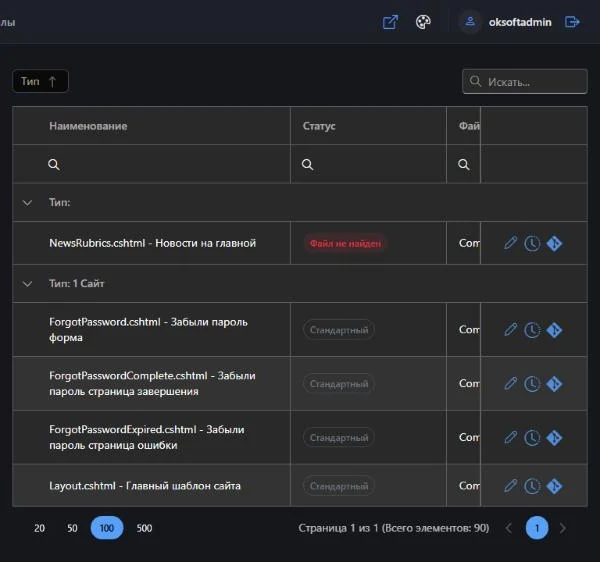Click the search magnifier in Искать field
This screenshot has height=562, width=600.
pyautogui.click(x=475, y=81)
